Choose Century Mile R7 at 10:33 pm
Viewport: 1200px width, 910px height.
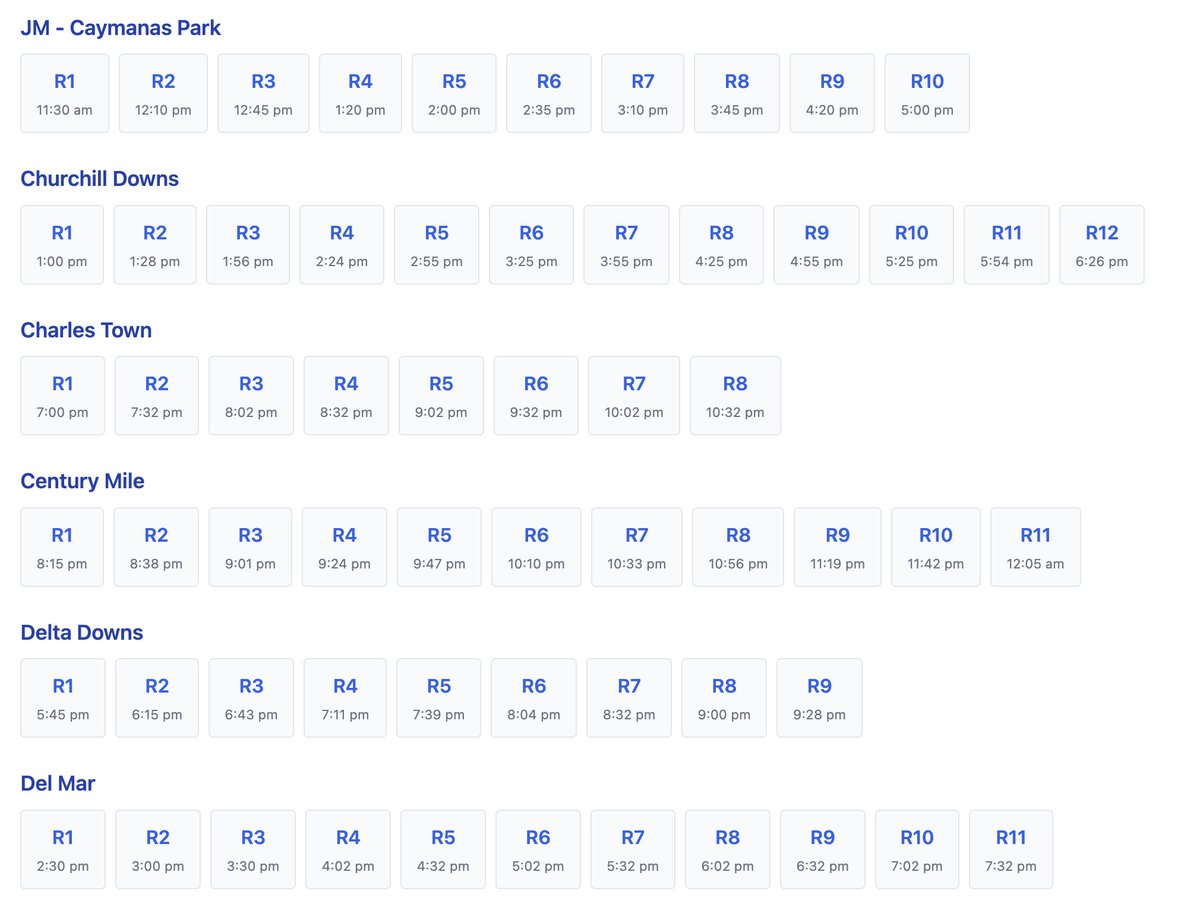[x=637, y=547]
